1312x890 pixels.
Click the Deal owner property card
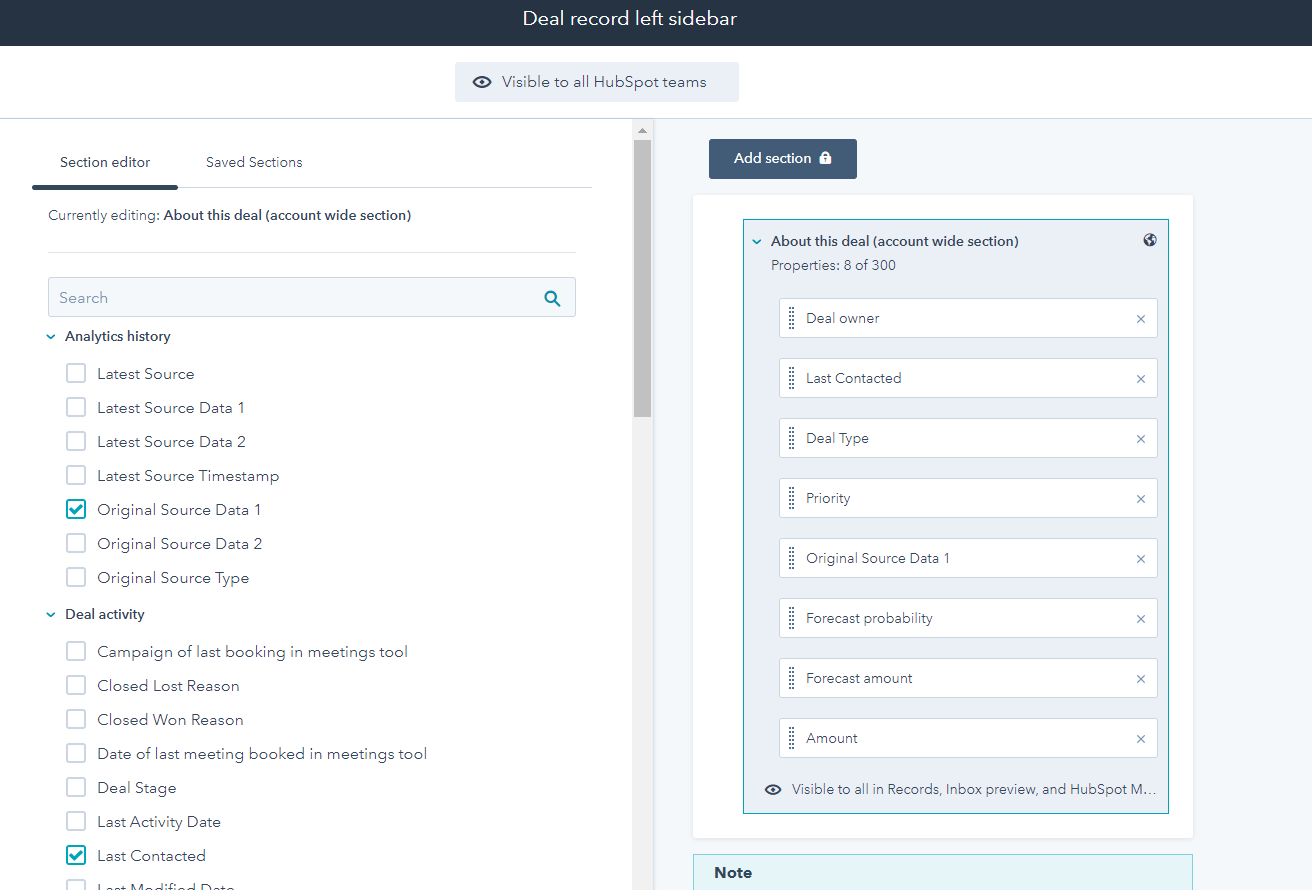point(968,318)
